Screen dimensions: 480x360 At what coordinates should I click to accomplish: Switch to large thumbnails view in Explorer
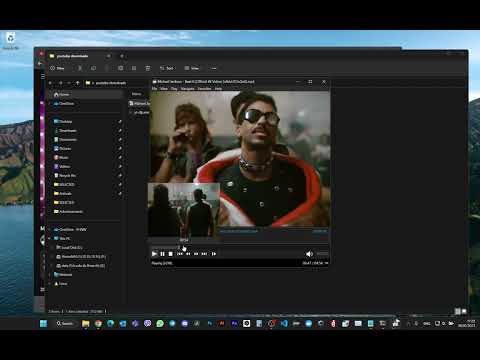[x=464, y=311]
